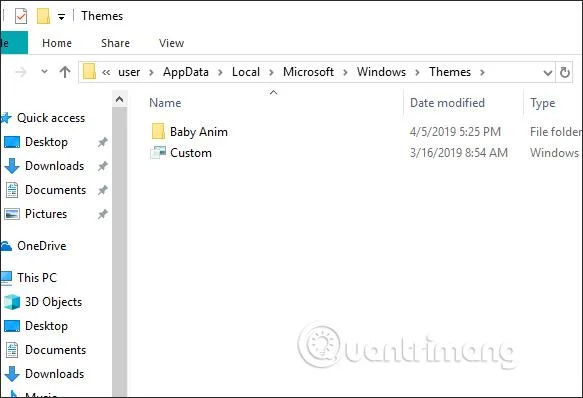Click 'File folder' type cell
The height and width of the screenshot is (398, 583).
(556, 132)
